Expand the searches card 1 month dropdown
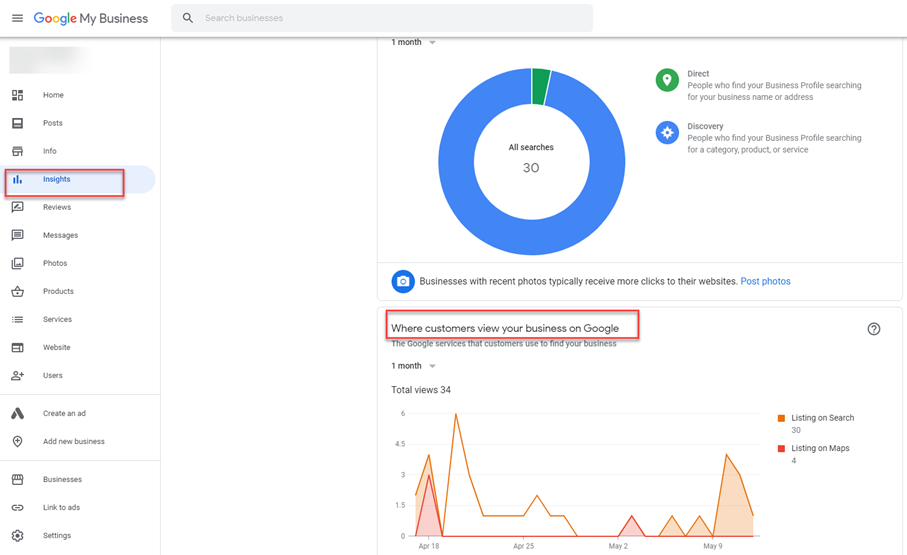This screenshot has width=907, height=555. 413,42
